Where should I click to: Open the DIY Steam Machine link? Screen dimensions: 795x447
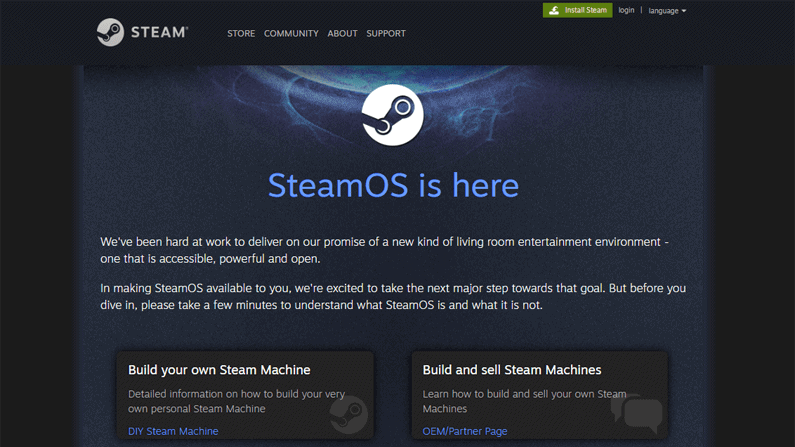click(173, 431)
